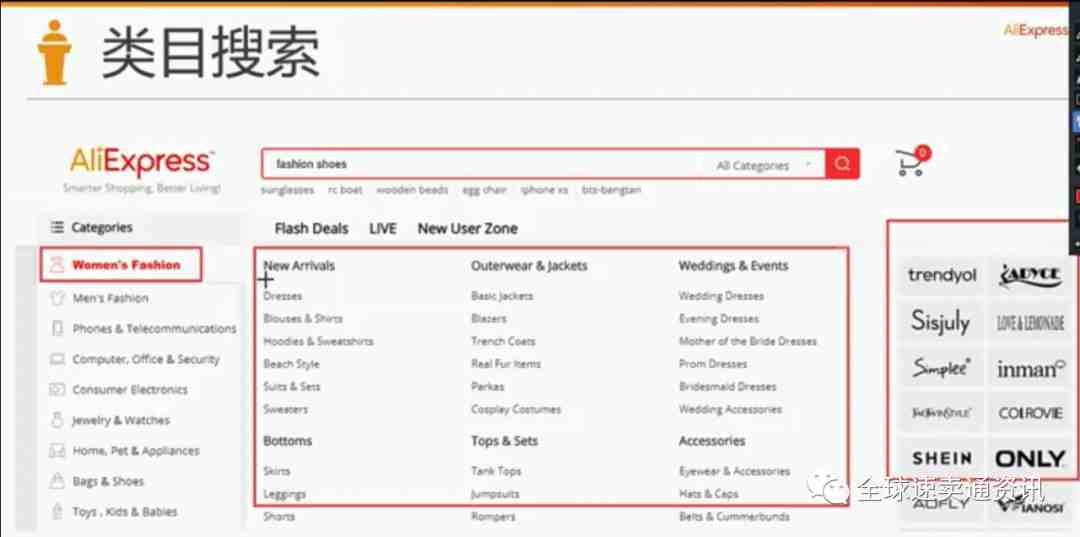This screenshot has height=537, width=1080.
Task: Open Outerwear & Jackets heading
Action: click(x=529, y=266)
